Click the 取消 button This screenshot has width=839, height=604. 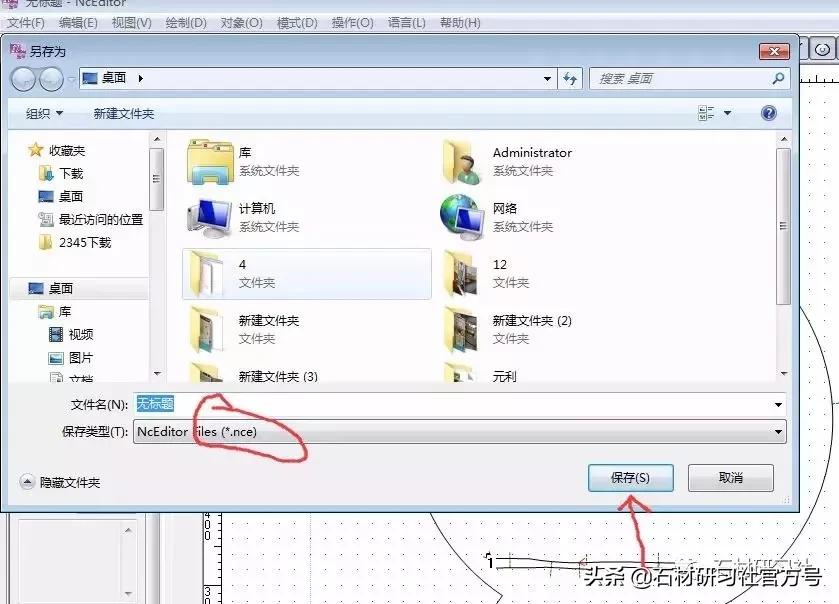pyautogui.click(x=730, y=478)
